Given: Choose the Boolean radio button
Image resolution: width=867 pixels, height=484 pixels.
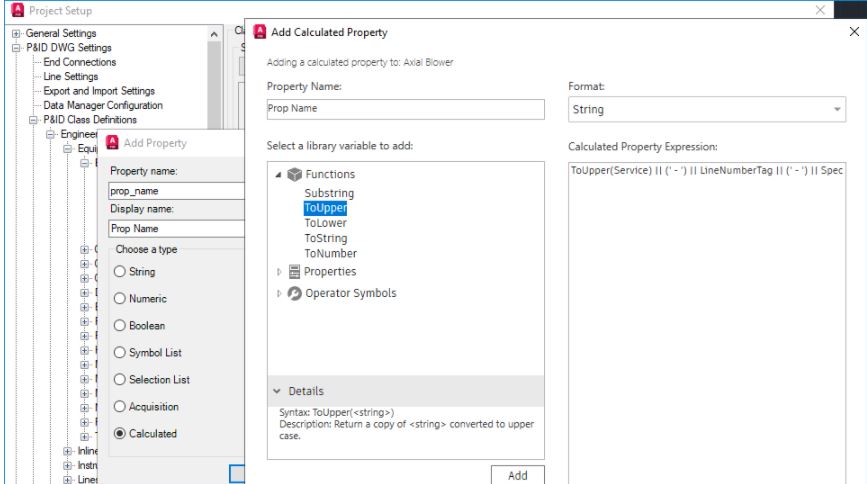Looking at the screenshot, I should (x=119, y=326).
